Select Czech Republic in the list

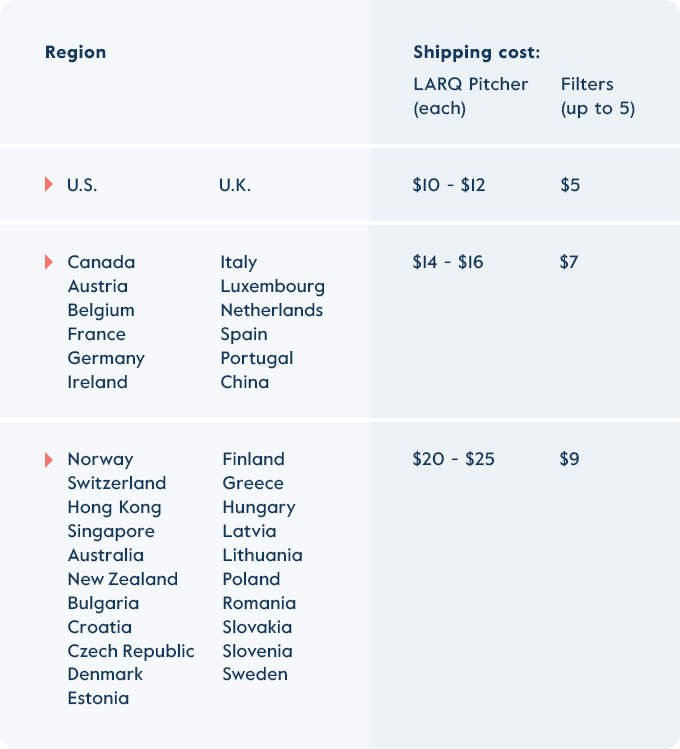tap(131, 652)
